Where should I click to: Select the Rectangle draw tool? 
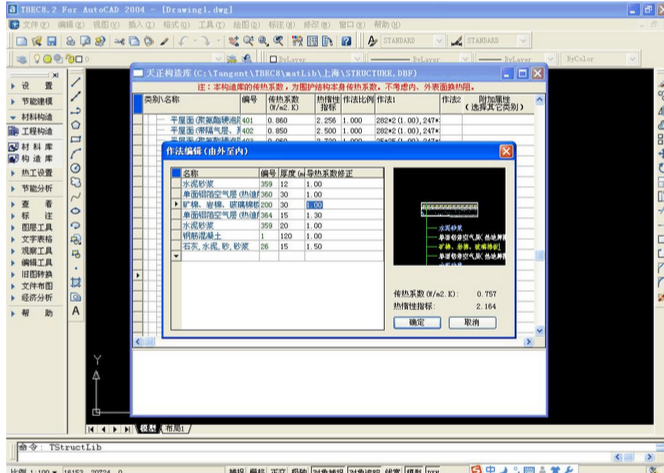pos(76,139)
